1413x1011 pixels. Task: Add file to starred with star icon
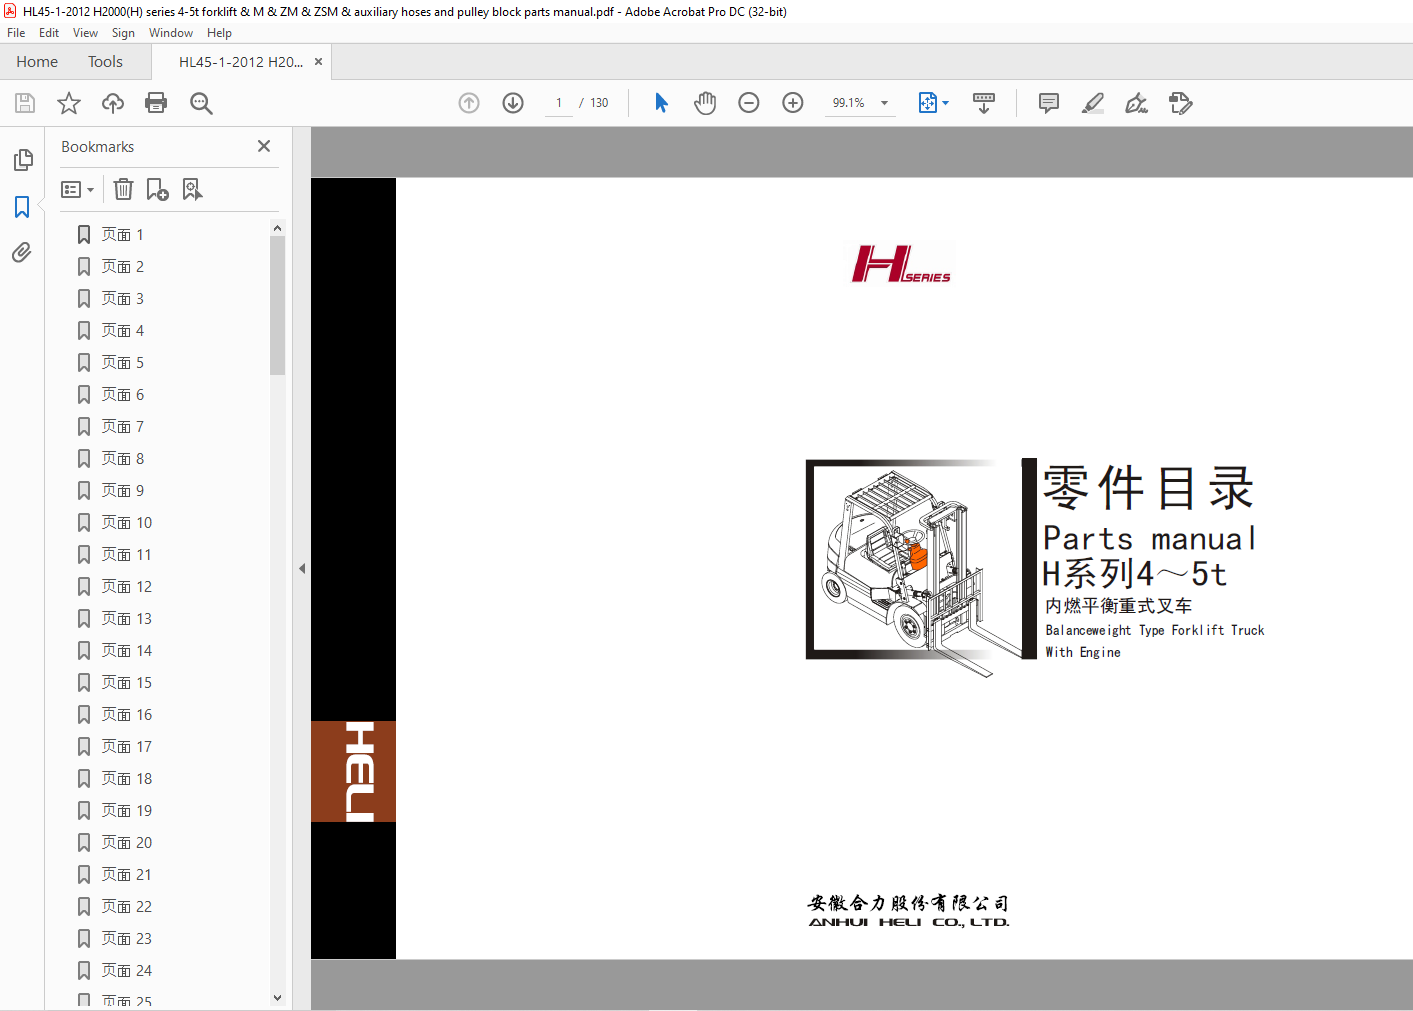coord(69,103)
